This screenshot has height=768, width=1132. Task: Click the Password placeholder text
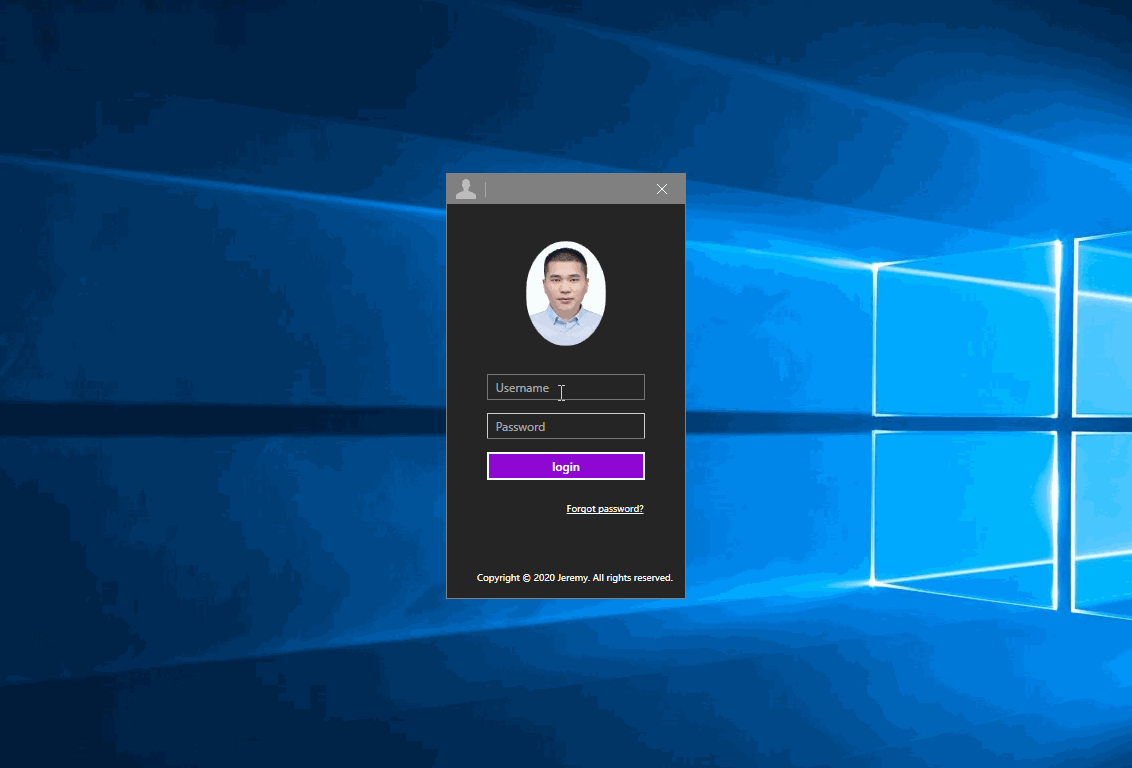(x=519, y=425)
